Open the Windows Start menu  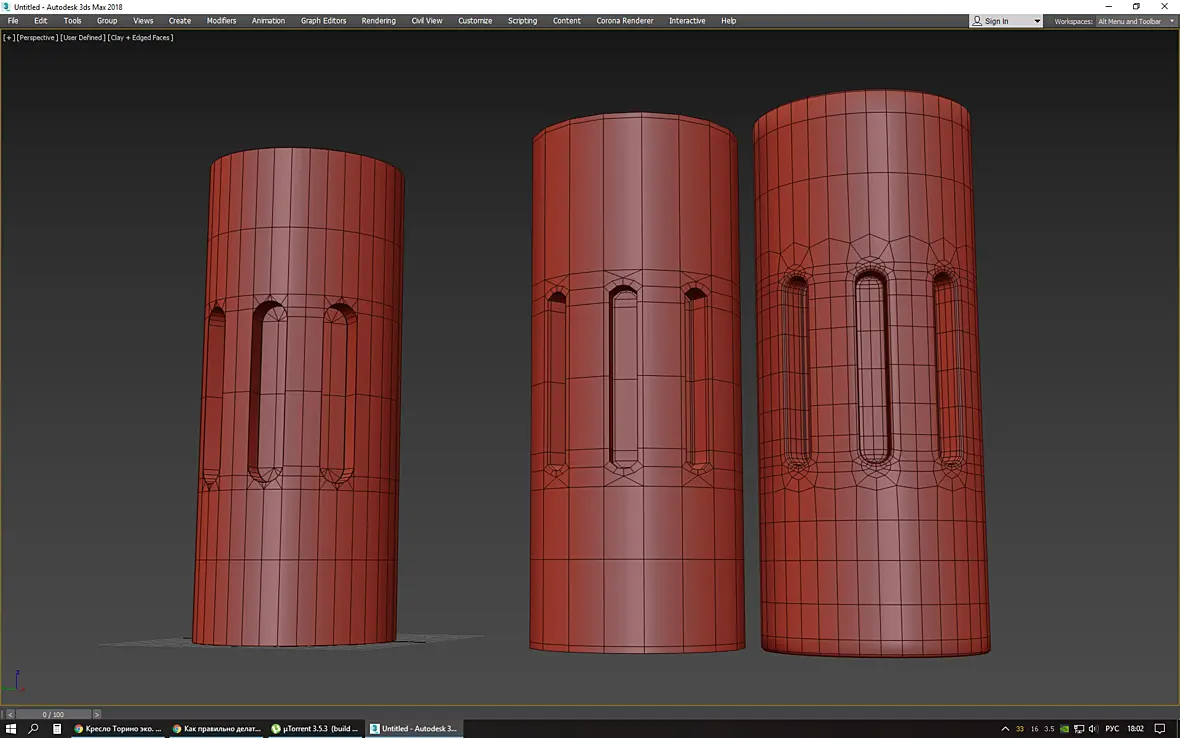click(11, 728)
